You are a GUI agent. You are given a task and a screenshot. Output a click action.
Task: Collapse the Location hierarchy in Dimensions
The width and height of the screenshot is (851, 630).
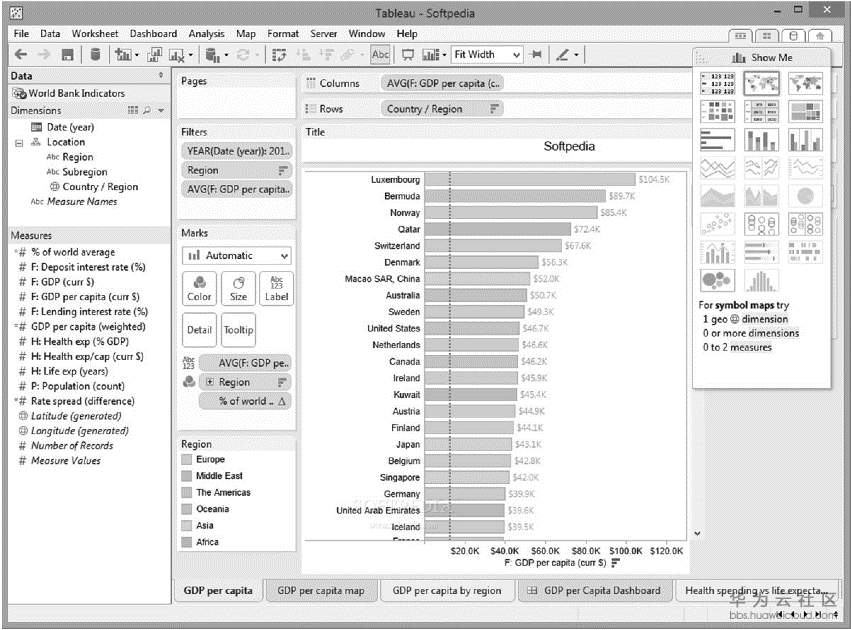click(x=19, y=143)
